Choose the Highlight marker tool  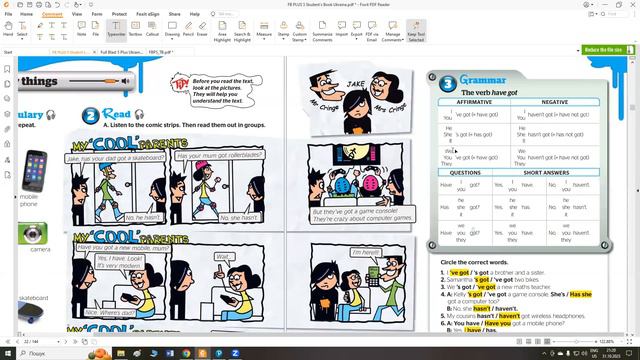[40, 26]
